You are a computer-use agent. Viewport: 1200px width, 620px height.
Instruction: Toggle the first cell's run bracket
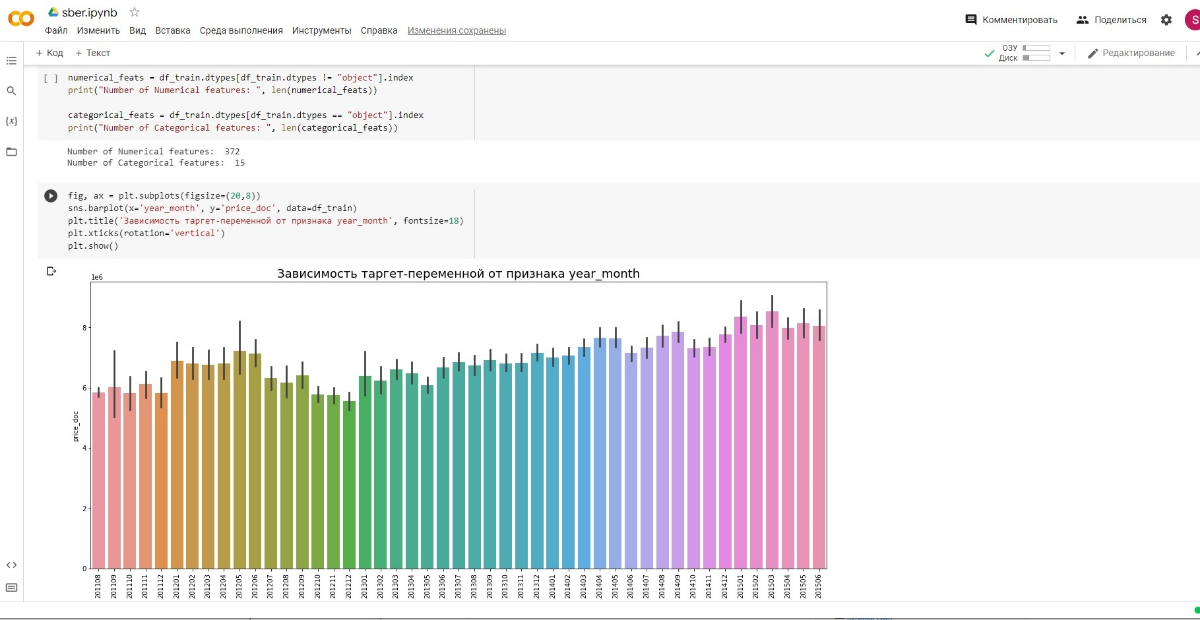(51, 78)
